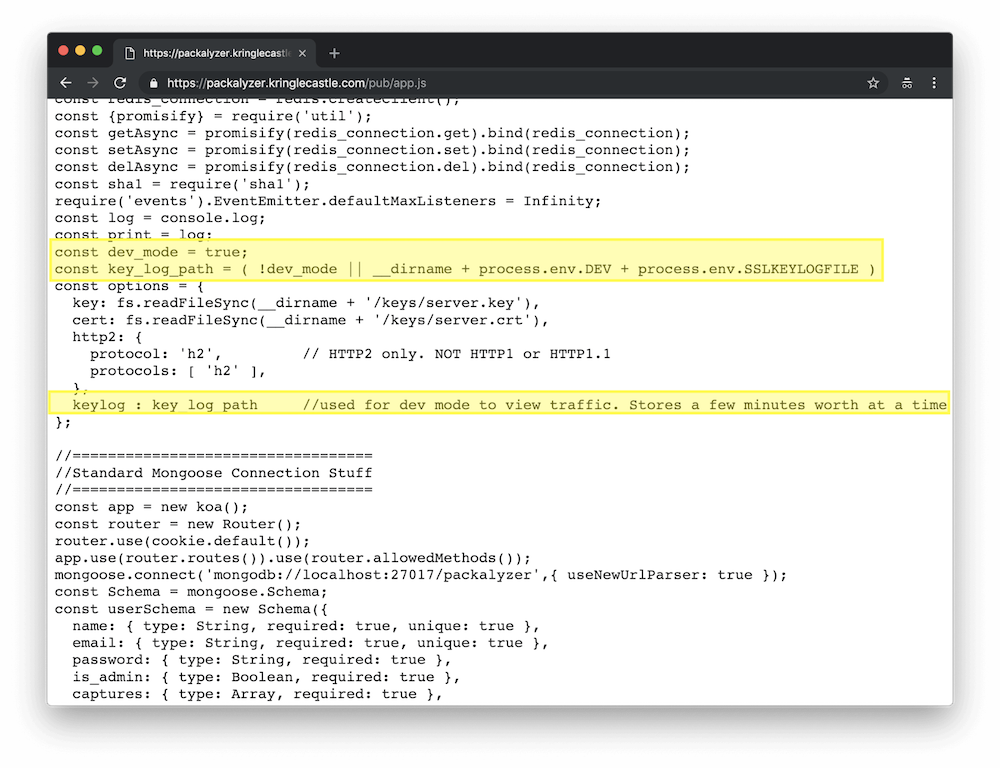The image size is (1000, 768).
Task: Click the EventEmitter.defaultMaxListeners line
Action: tap(328, 201)
